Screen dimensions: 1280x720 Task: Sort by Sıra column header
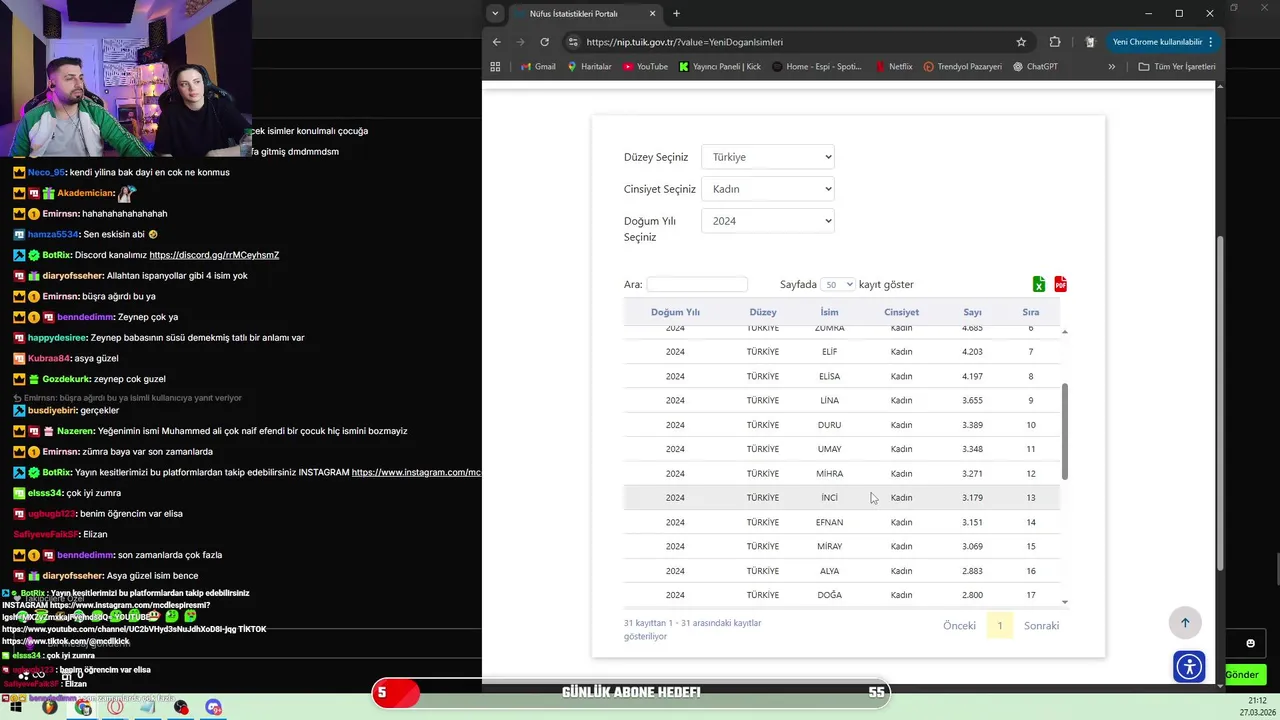(x=1030, y=312)
